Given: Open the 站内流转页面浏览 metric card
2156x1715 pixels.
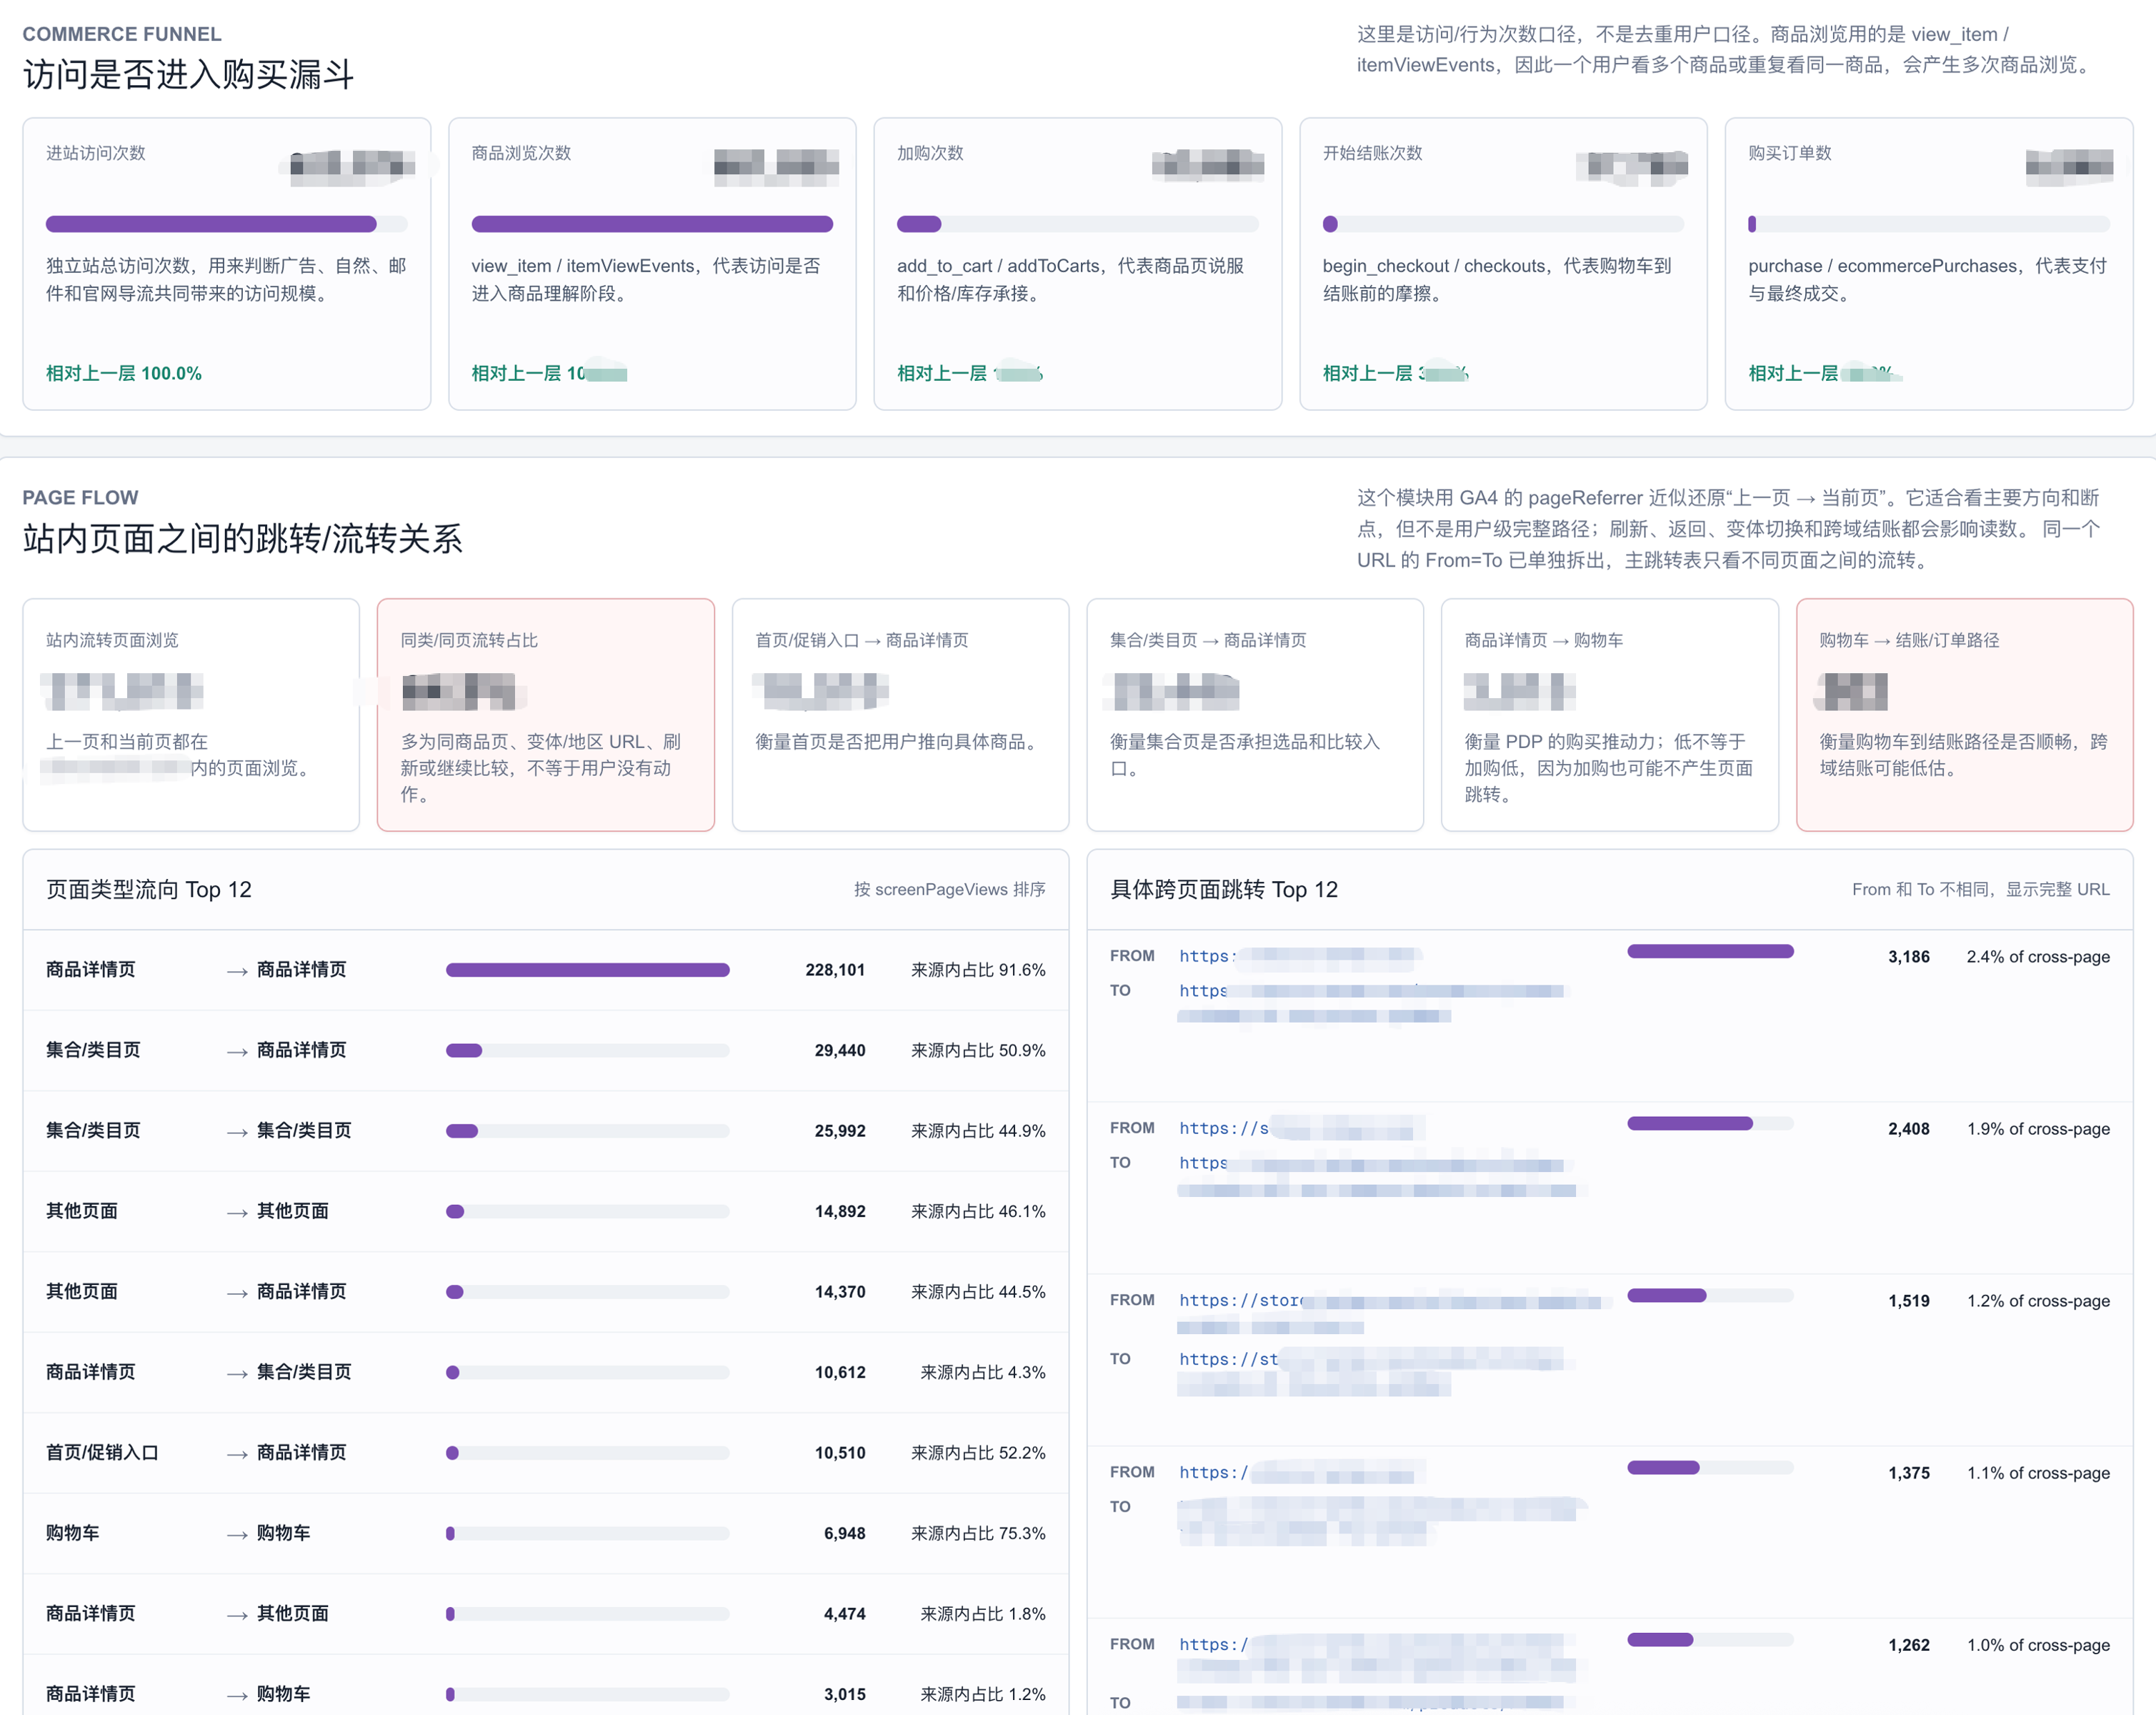Looking at the screenshot, I should coord(191,715).
